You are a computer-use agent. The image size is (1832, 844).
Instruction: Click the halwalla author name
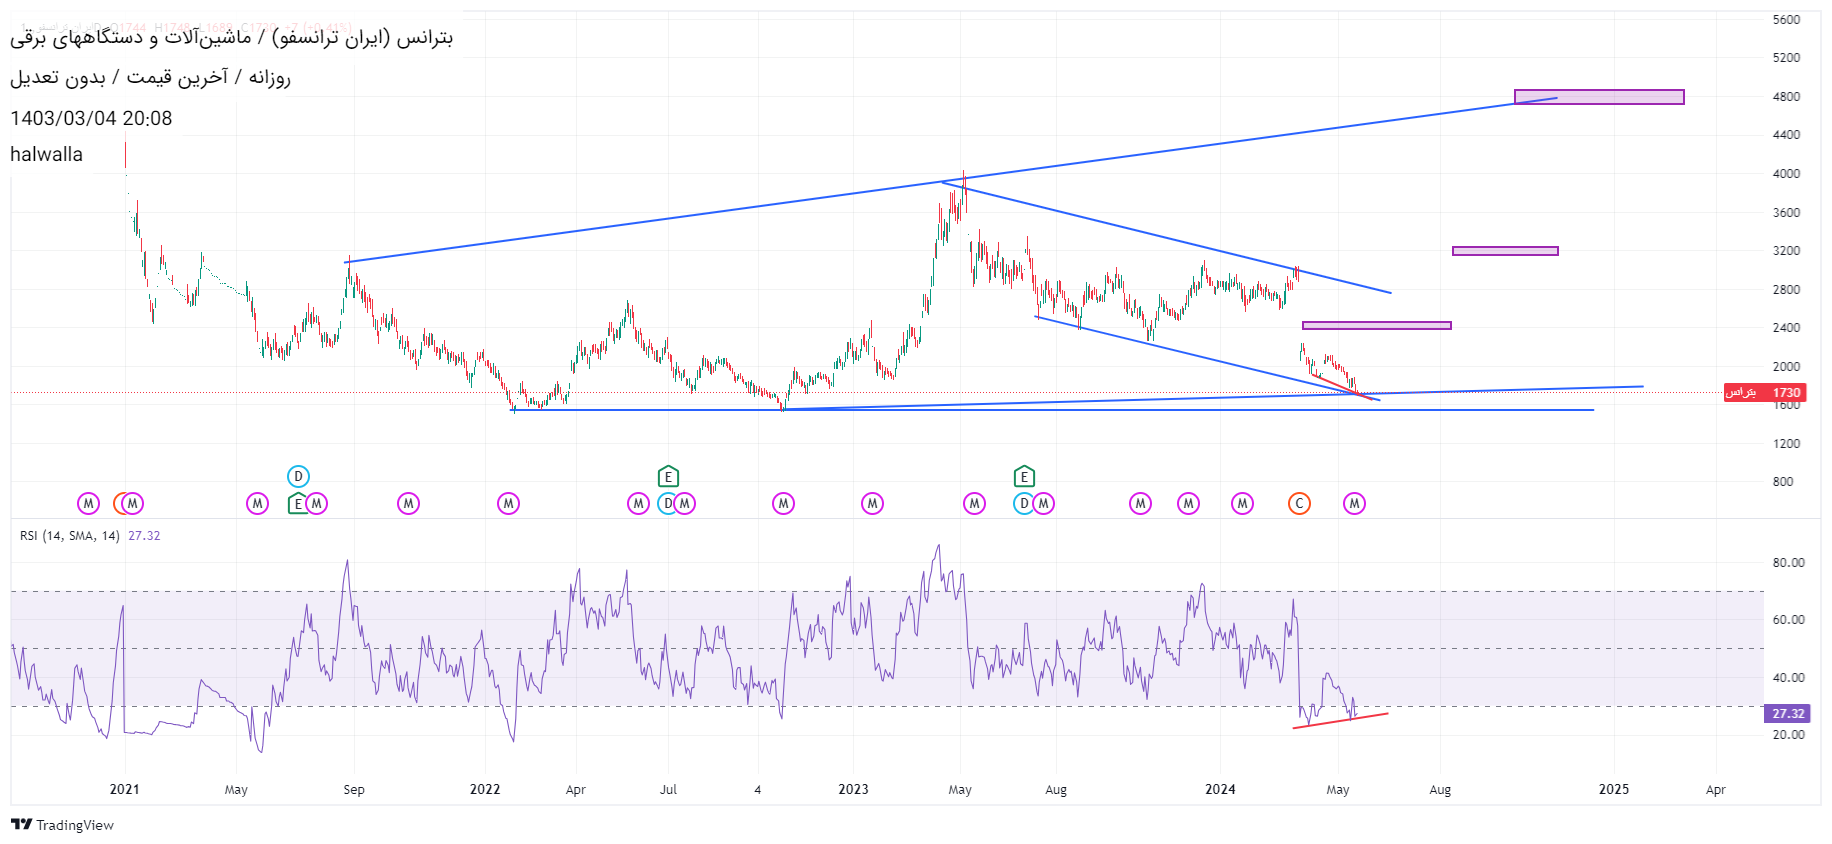tap(46, 154)
